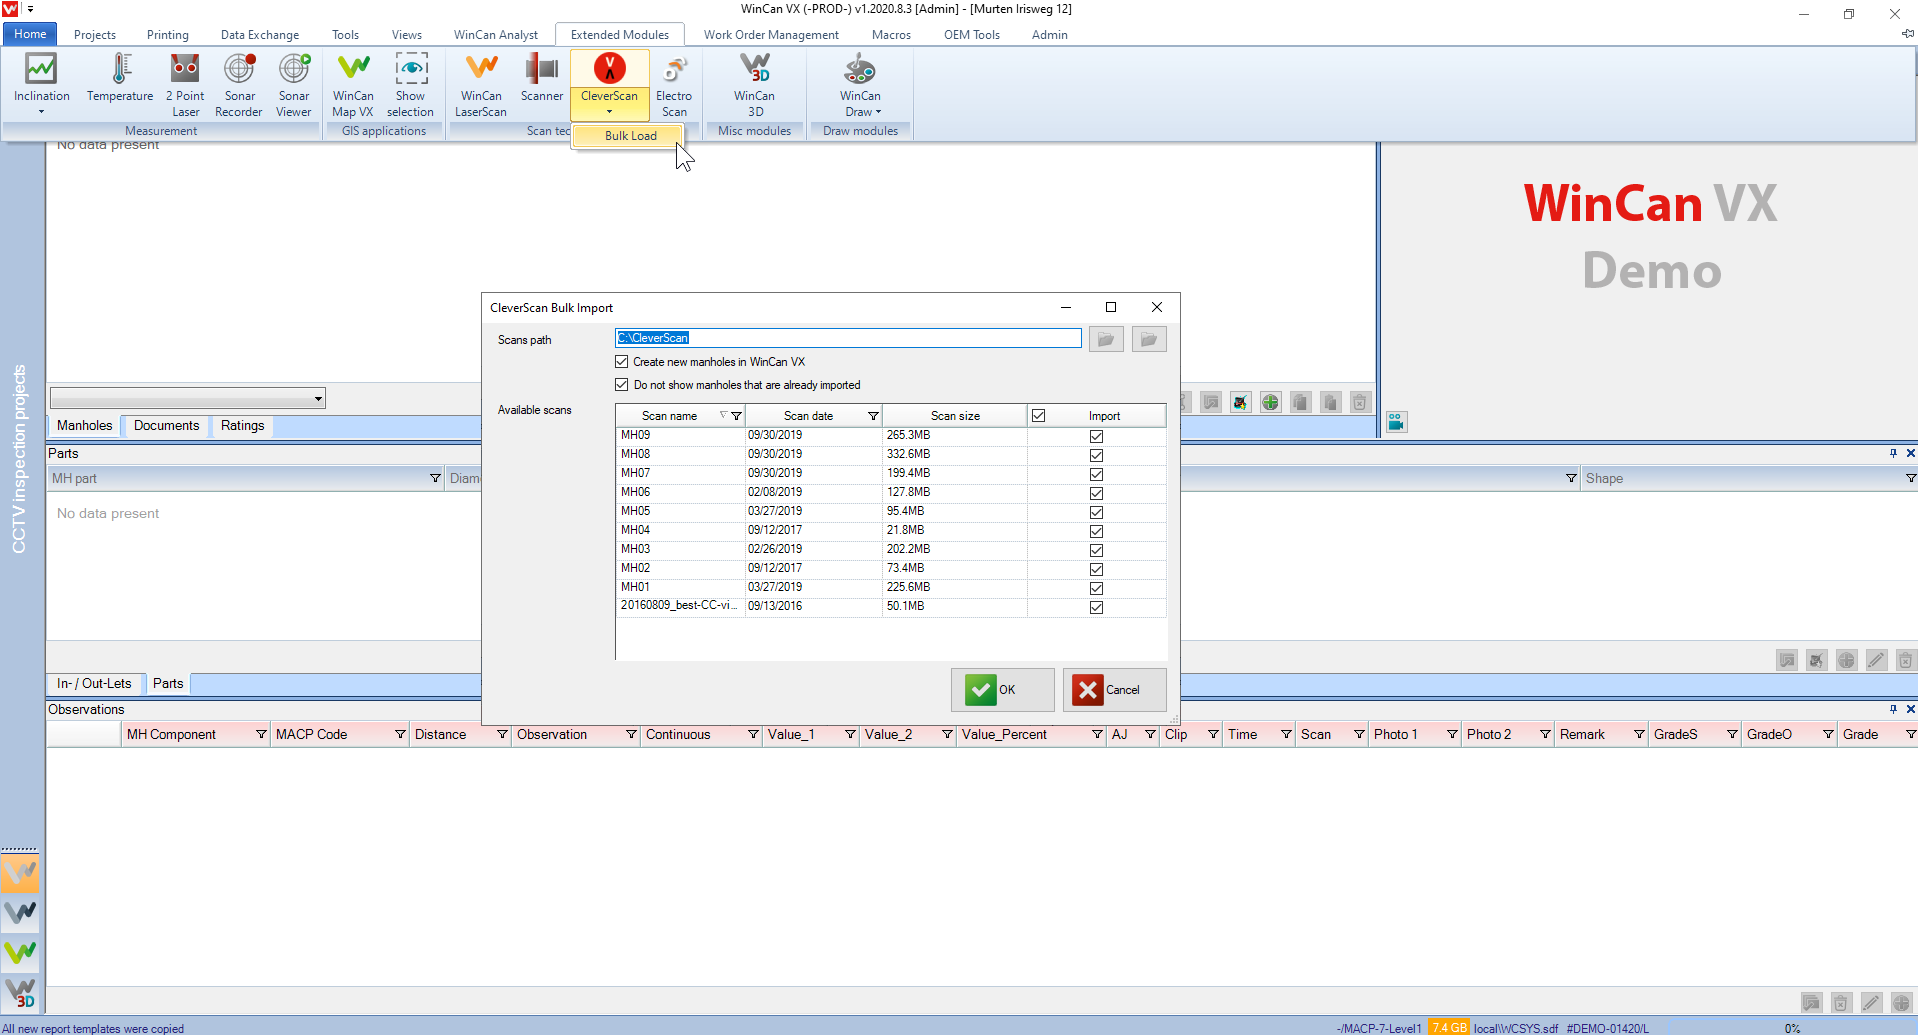This screenshot has height=1035, width=1918.
Task: Select the Temperature measurement tool
Action: tap(119, 80)
